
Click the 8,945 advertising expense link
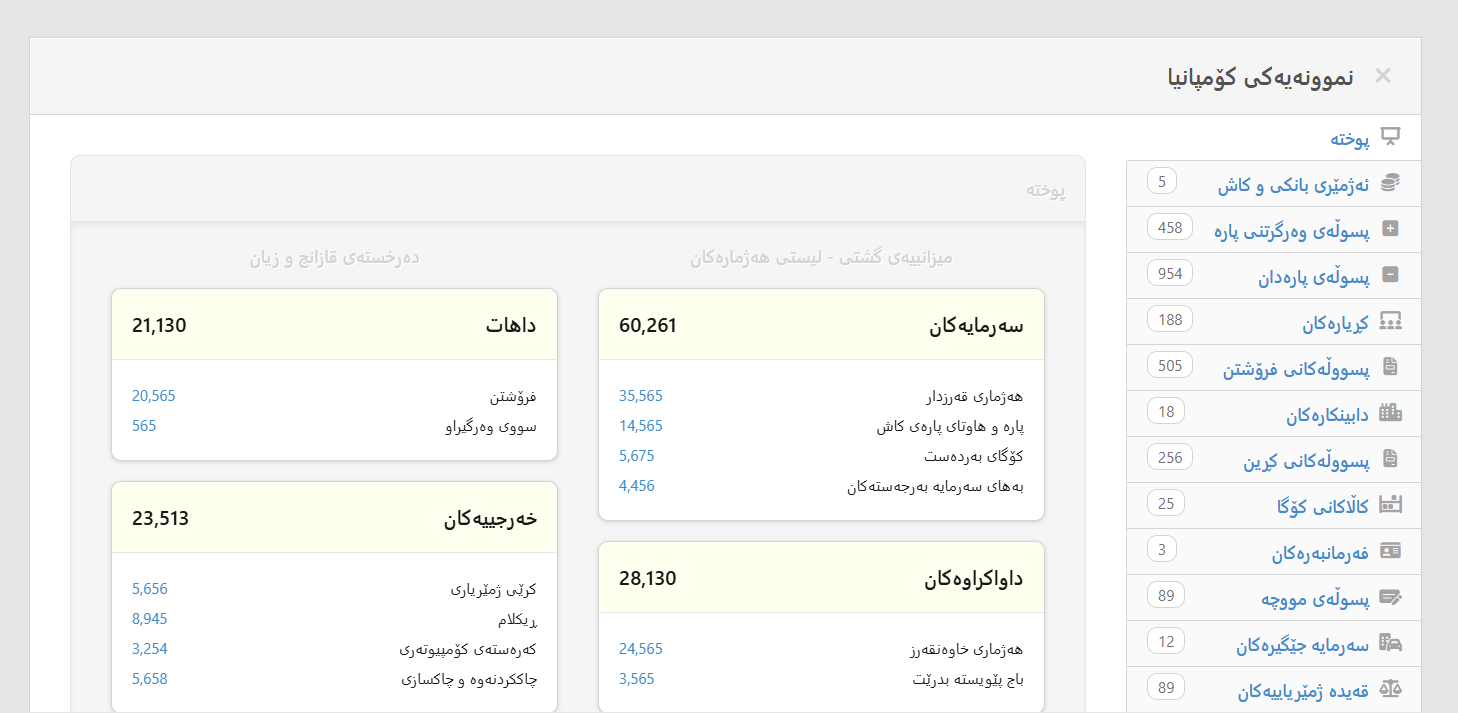(150, 618)
